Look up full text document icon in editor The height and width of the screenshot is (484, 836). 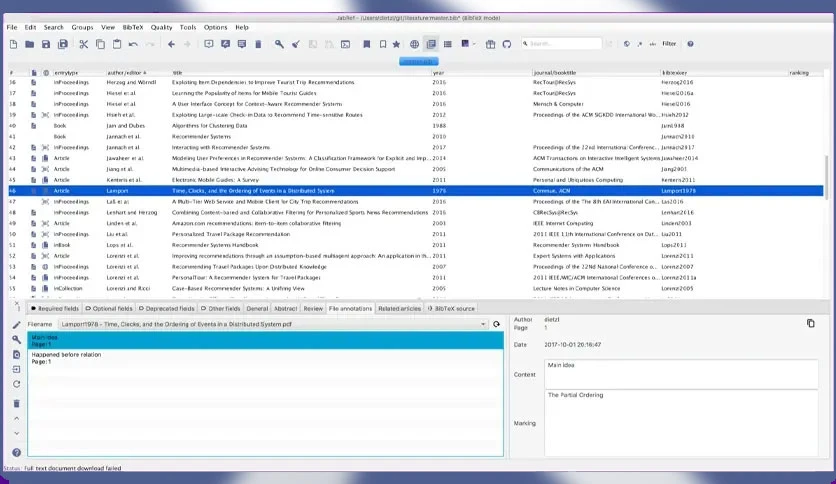[x=17, y=354]
